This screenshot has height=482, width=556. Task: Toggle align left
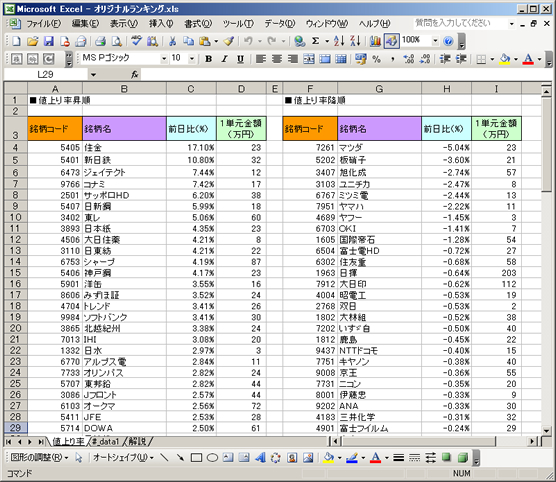pyautogui.click(x=261, y=59)
